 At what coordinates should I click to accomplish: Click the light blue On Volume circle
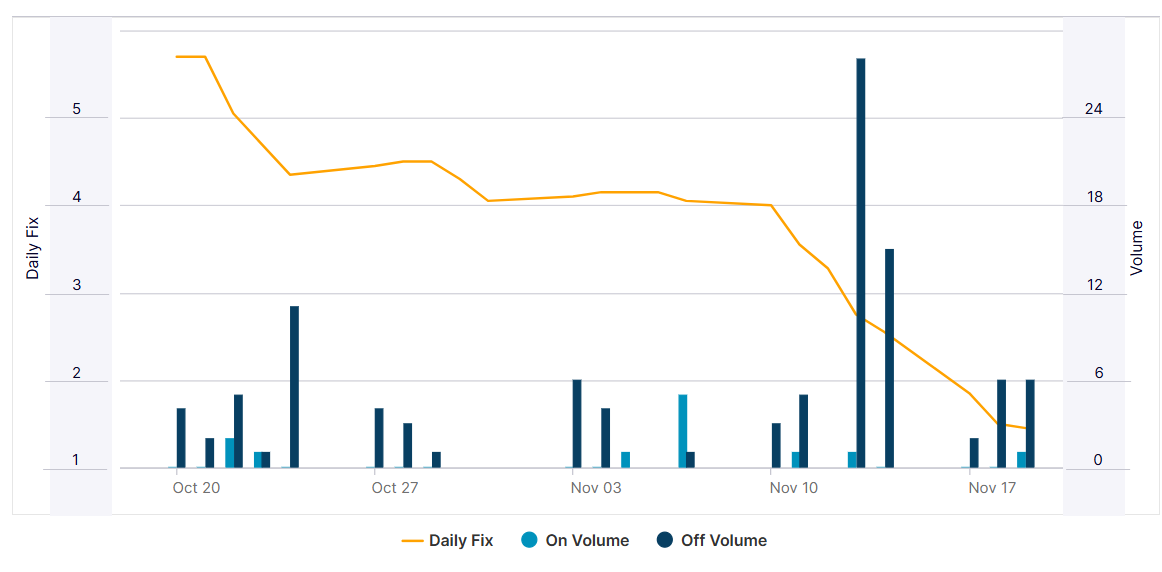(x=530, y=541)
